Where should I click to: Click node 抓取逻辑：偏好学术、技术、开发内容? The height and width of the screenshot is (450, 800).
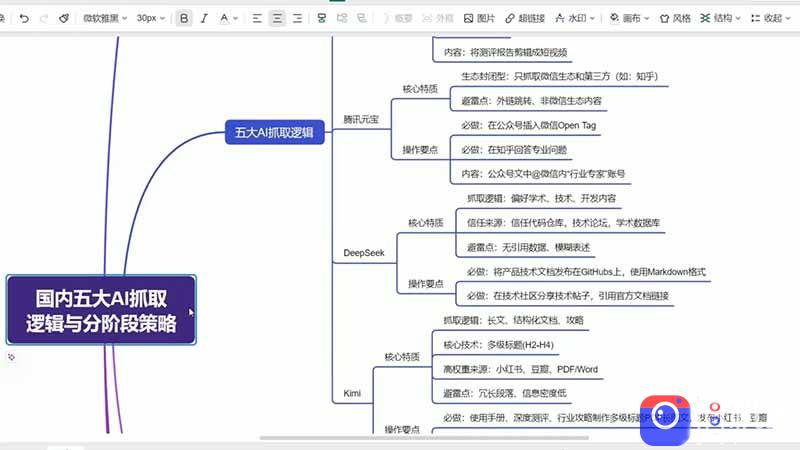pos(541,198)
